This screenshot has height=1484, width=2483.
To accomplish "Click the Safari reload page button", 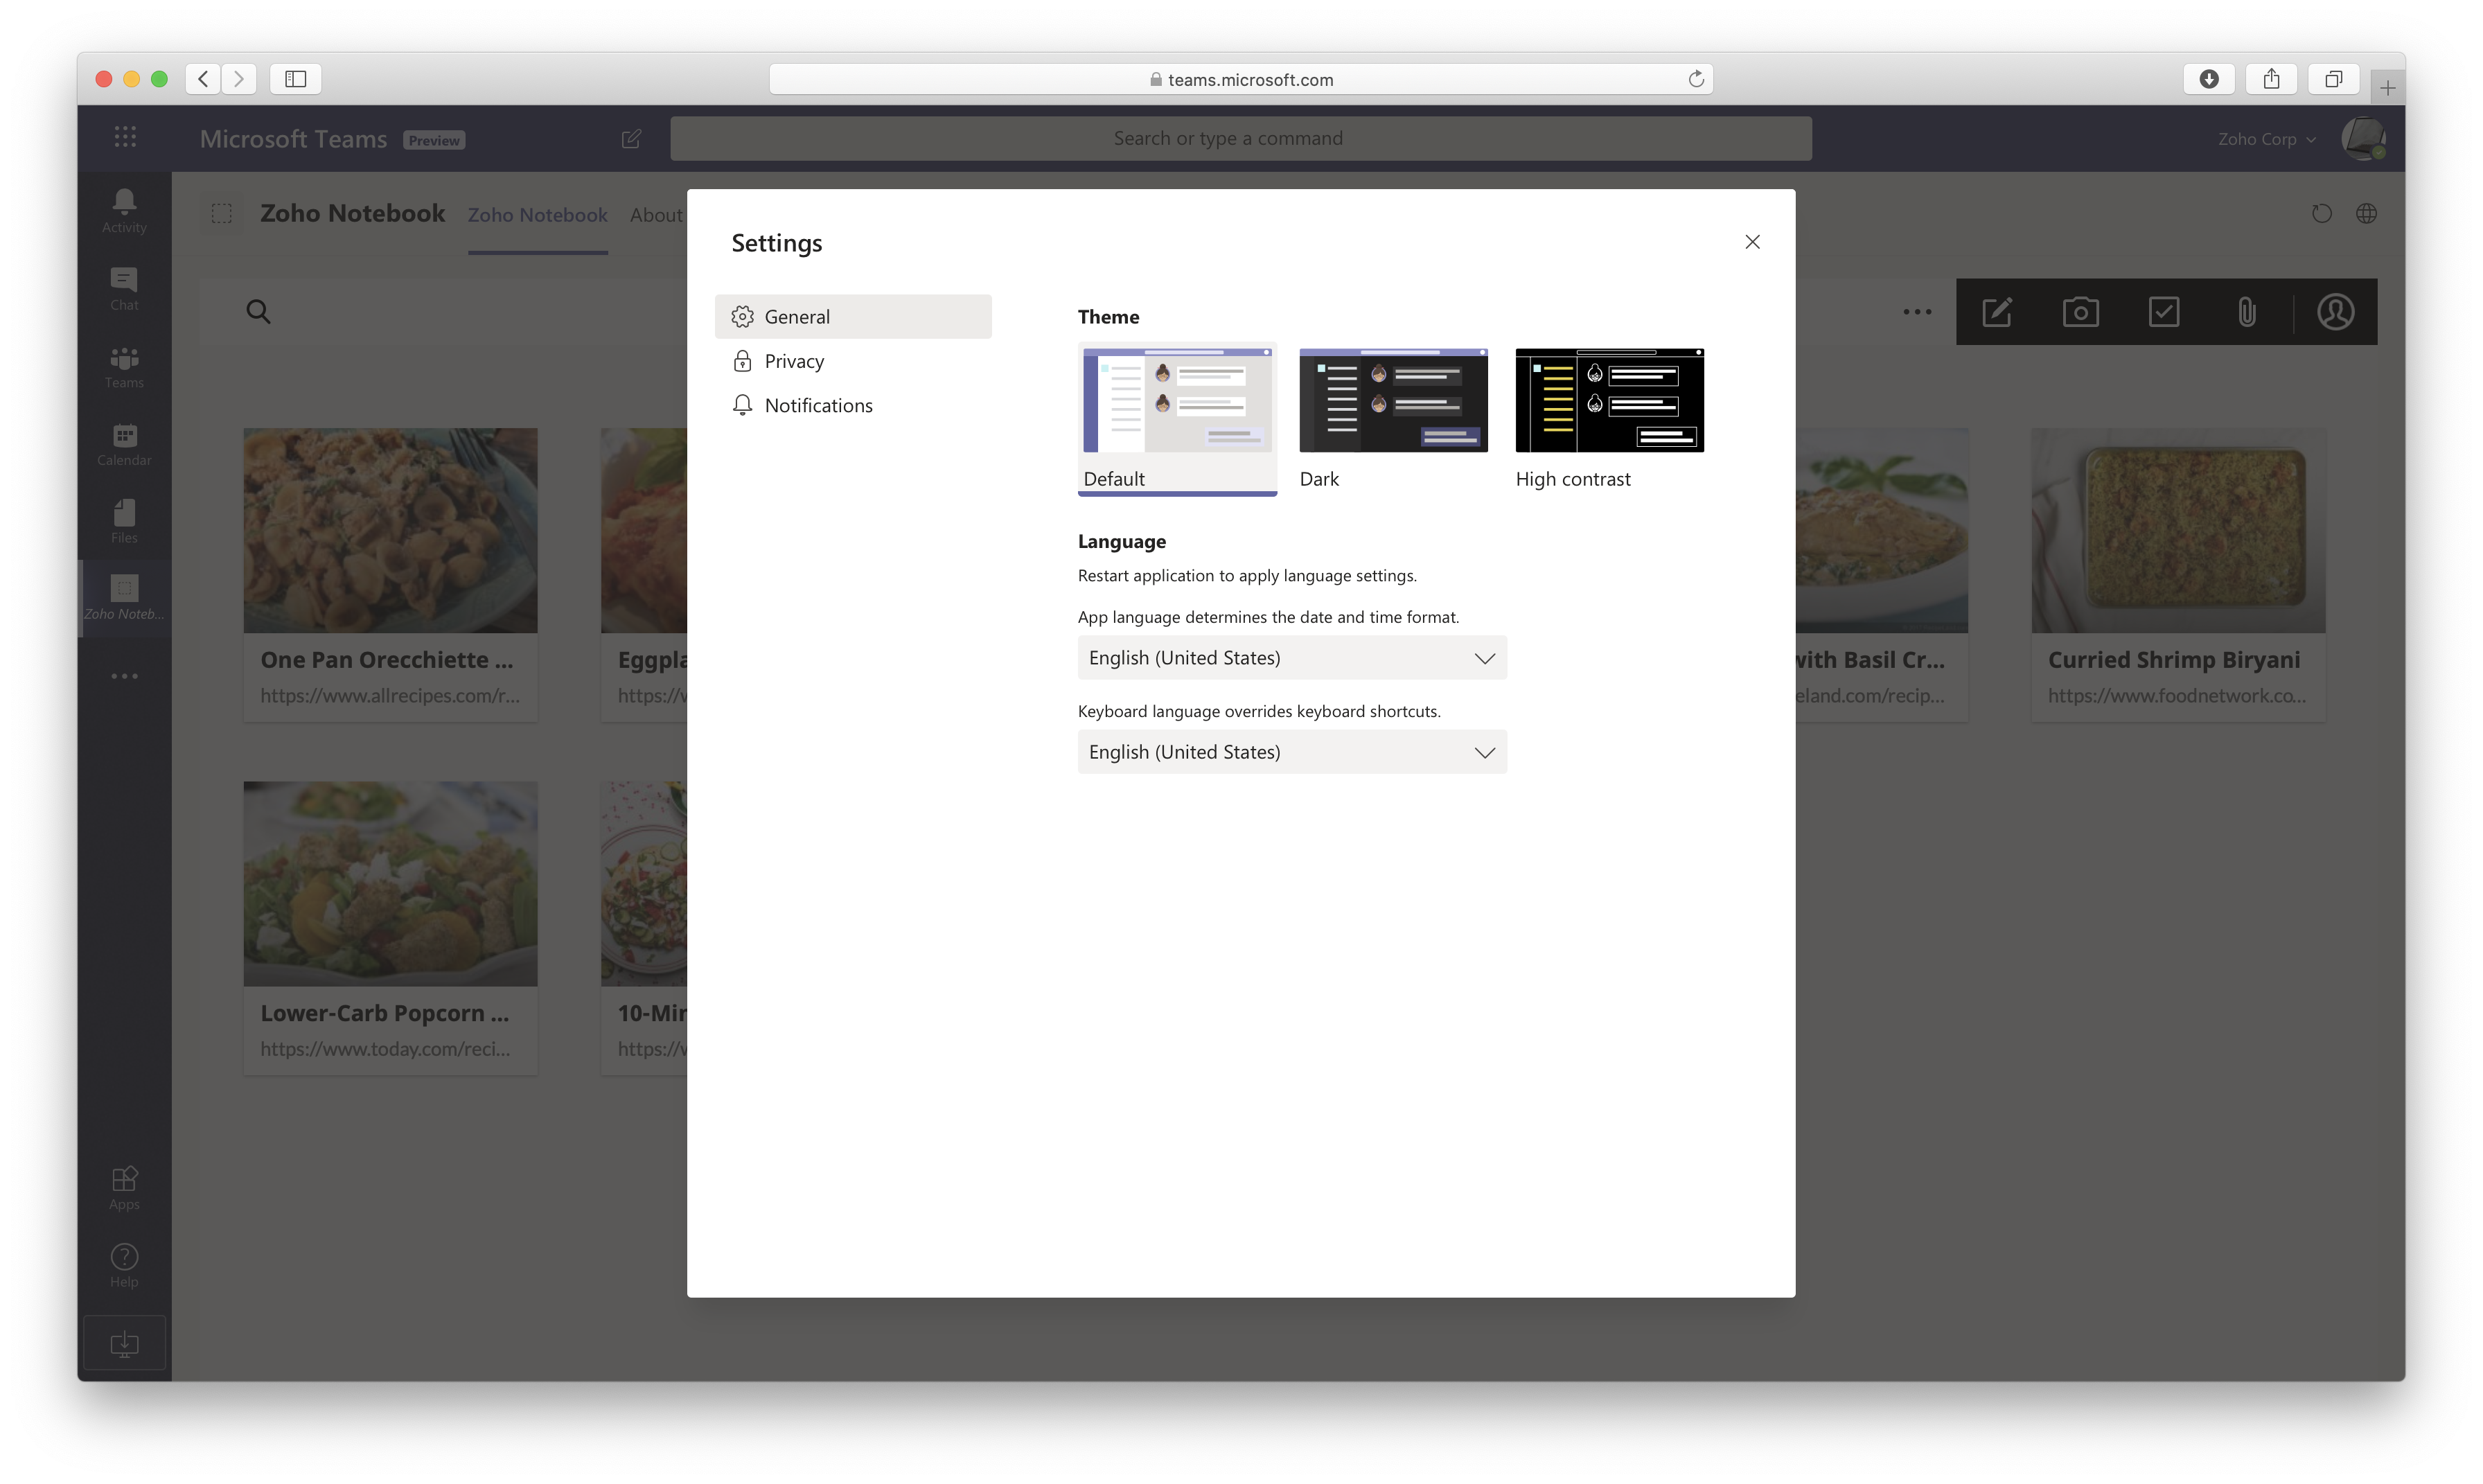I will [1696, 79].
